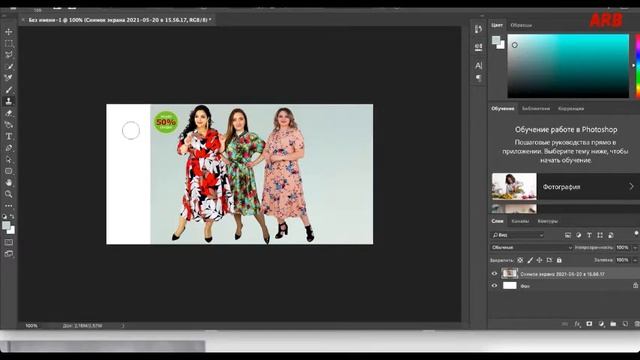Switch to the Слои layers tab
The width and height of the screenshot is (640, 360).
tap(497, 221)
